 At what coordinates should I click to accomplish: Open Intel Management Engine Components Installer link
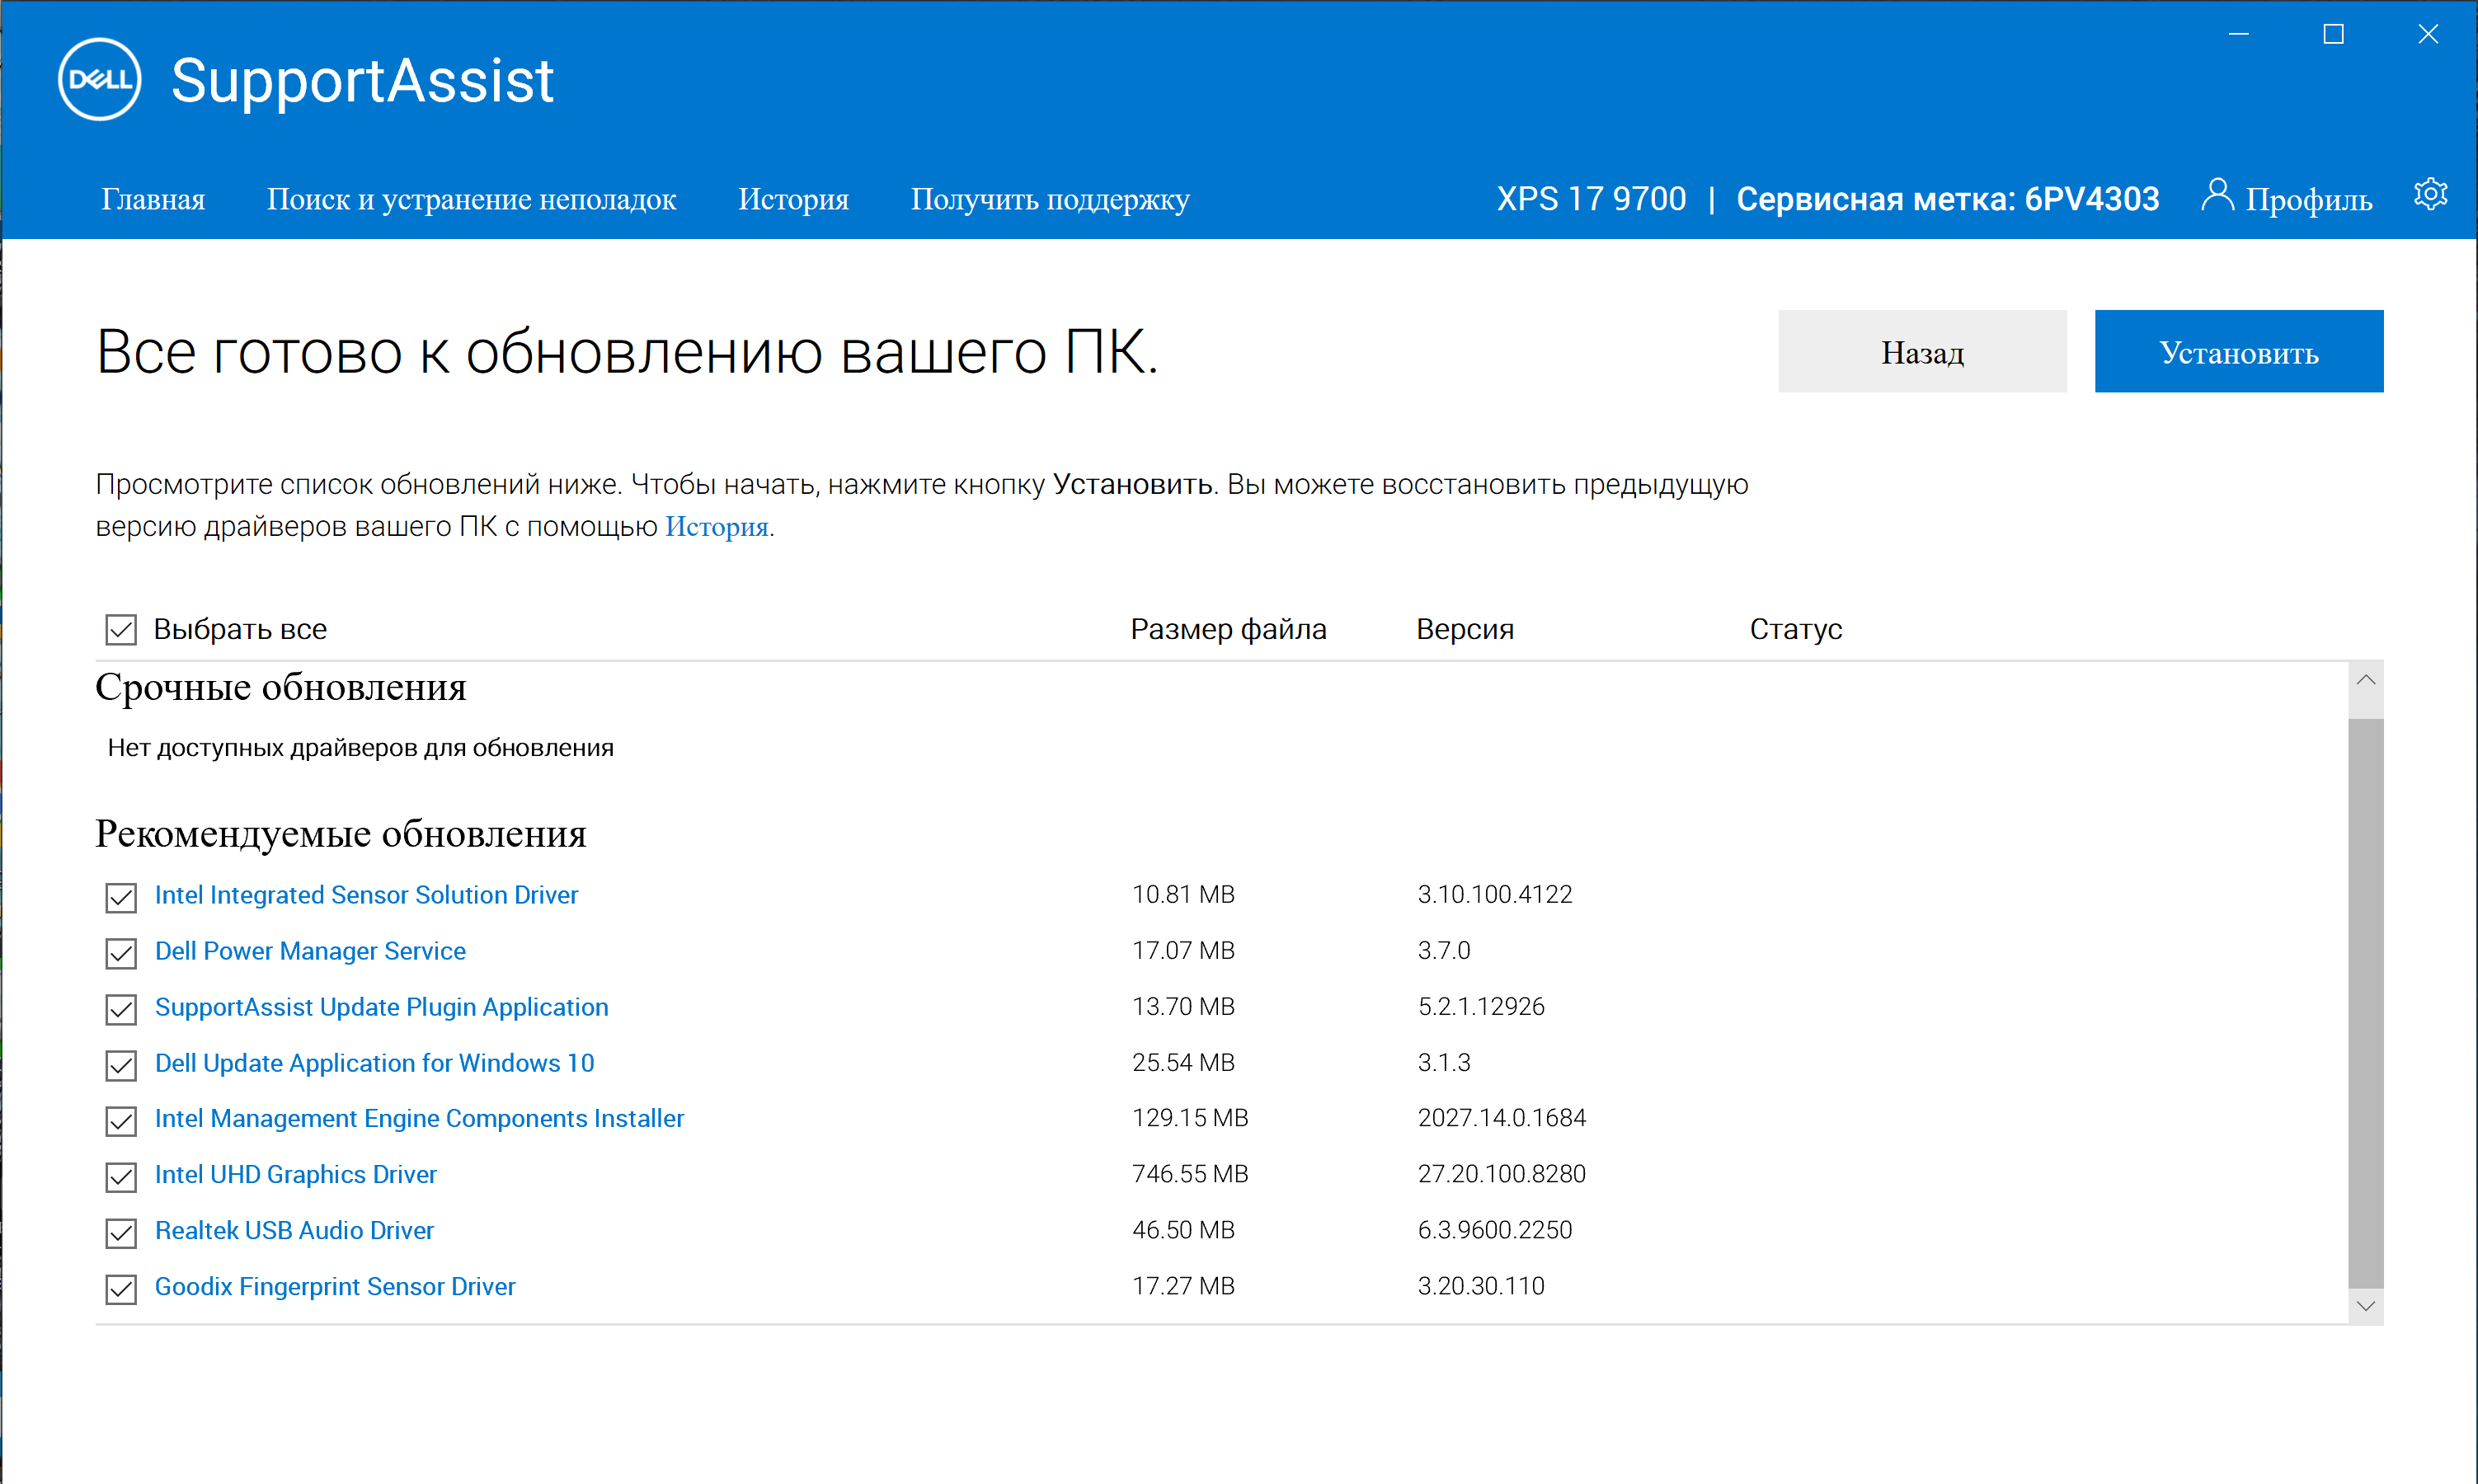coord(419,1117)
